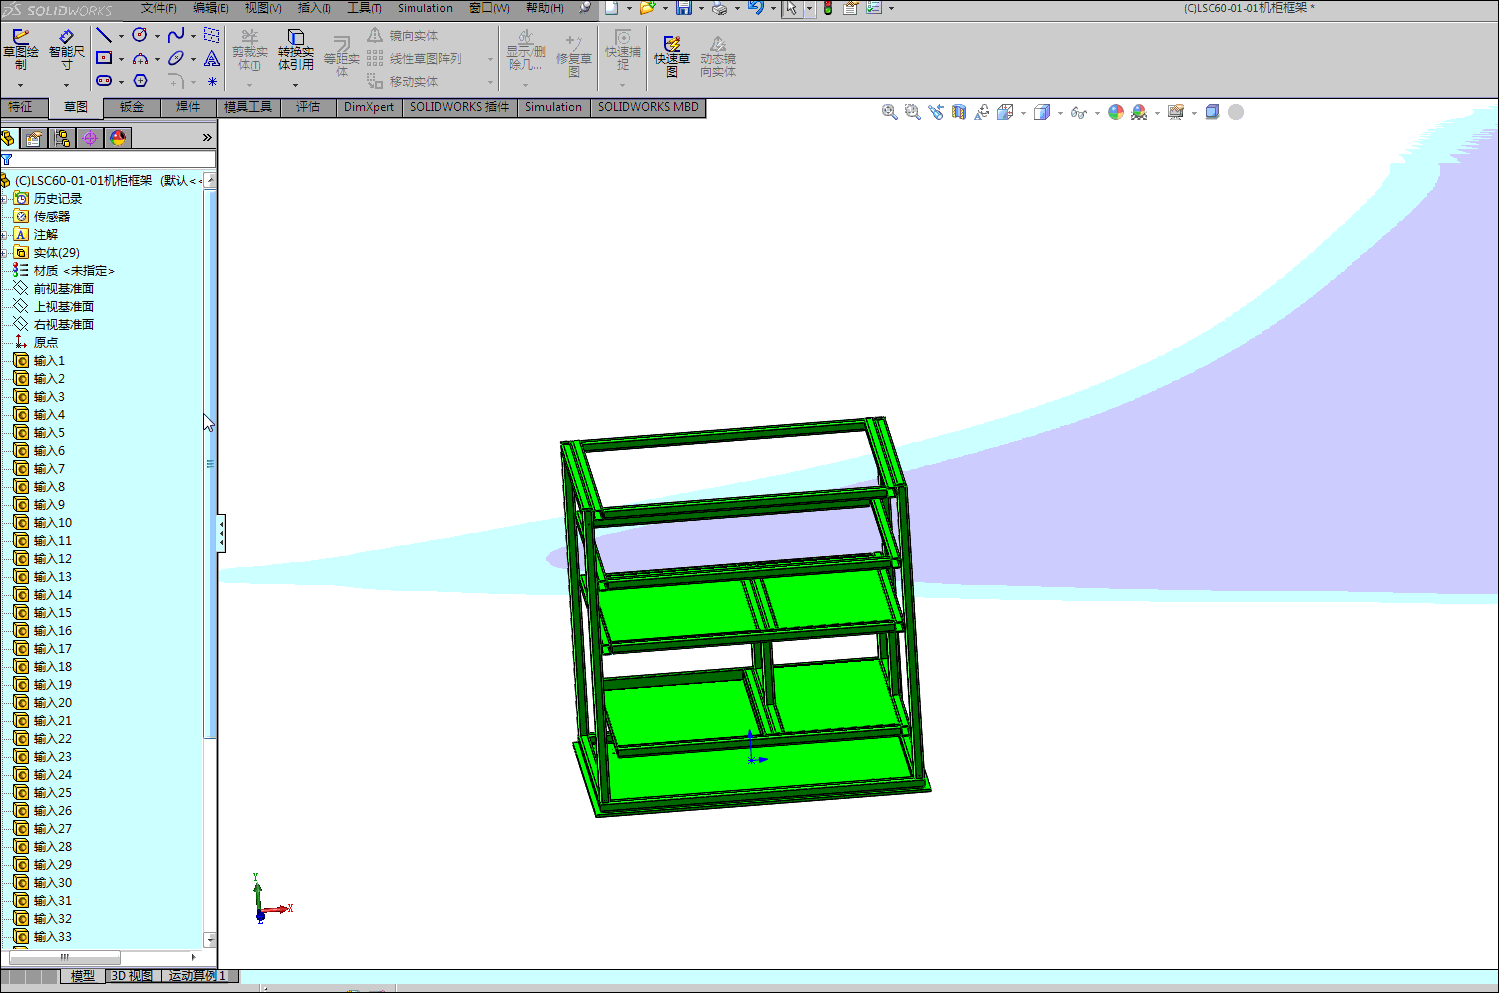Select 上视基准面 plane in tree
This screenshot has width=1499, height=993.
pos(64,307)
